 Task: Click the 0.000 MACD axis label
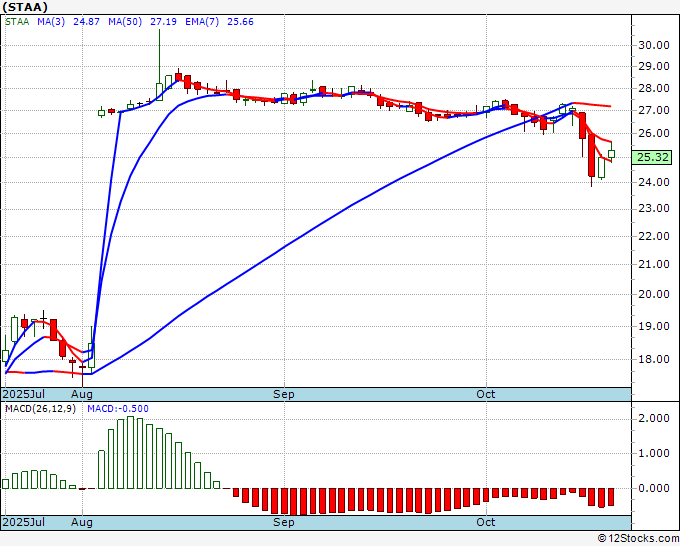pyautogui.click(x=654, y=489)
